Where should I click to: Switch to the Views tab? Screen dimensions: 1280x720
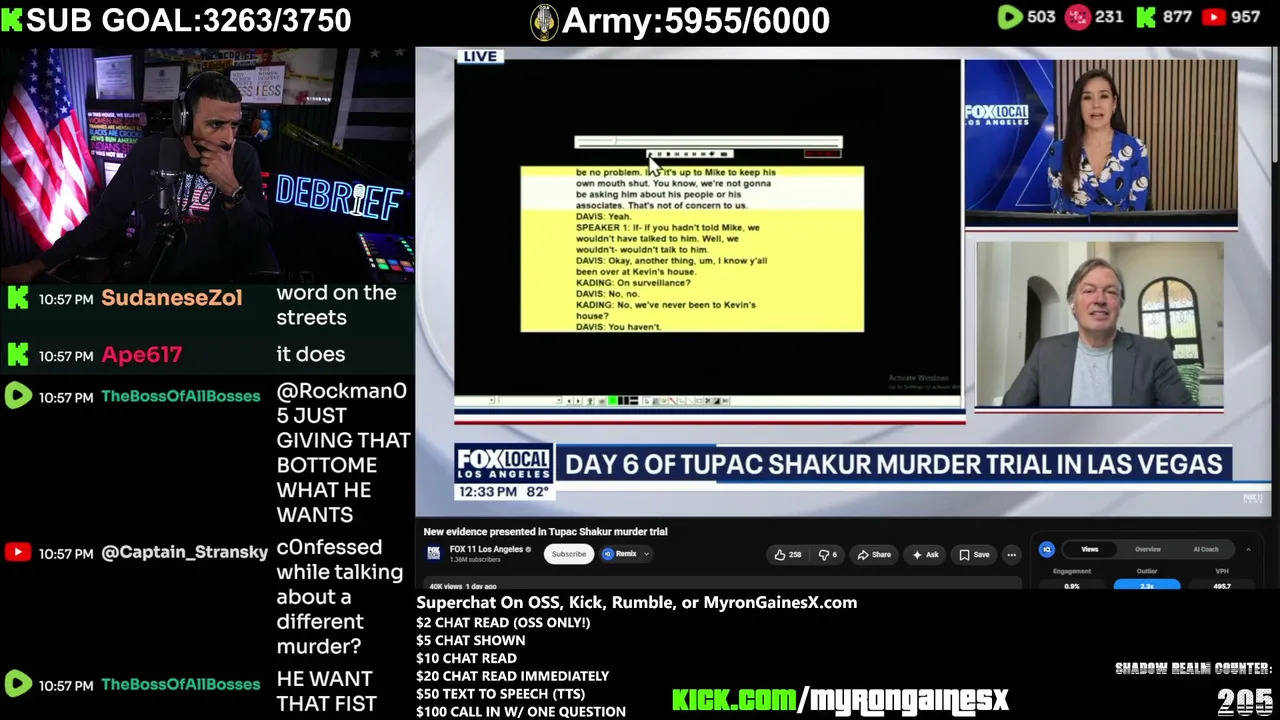click(1089, 549)
